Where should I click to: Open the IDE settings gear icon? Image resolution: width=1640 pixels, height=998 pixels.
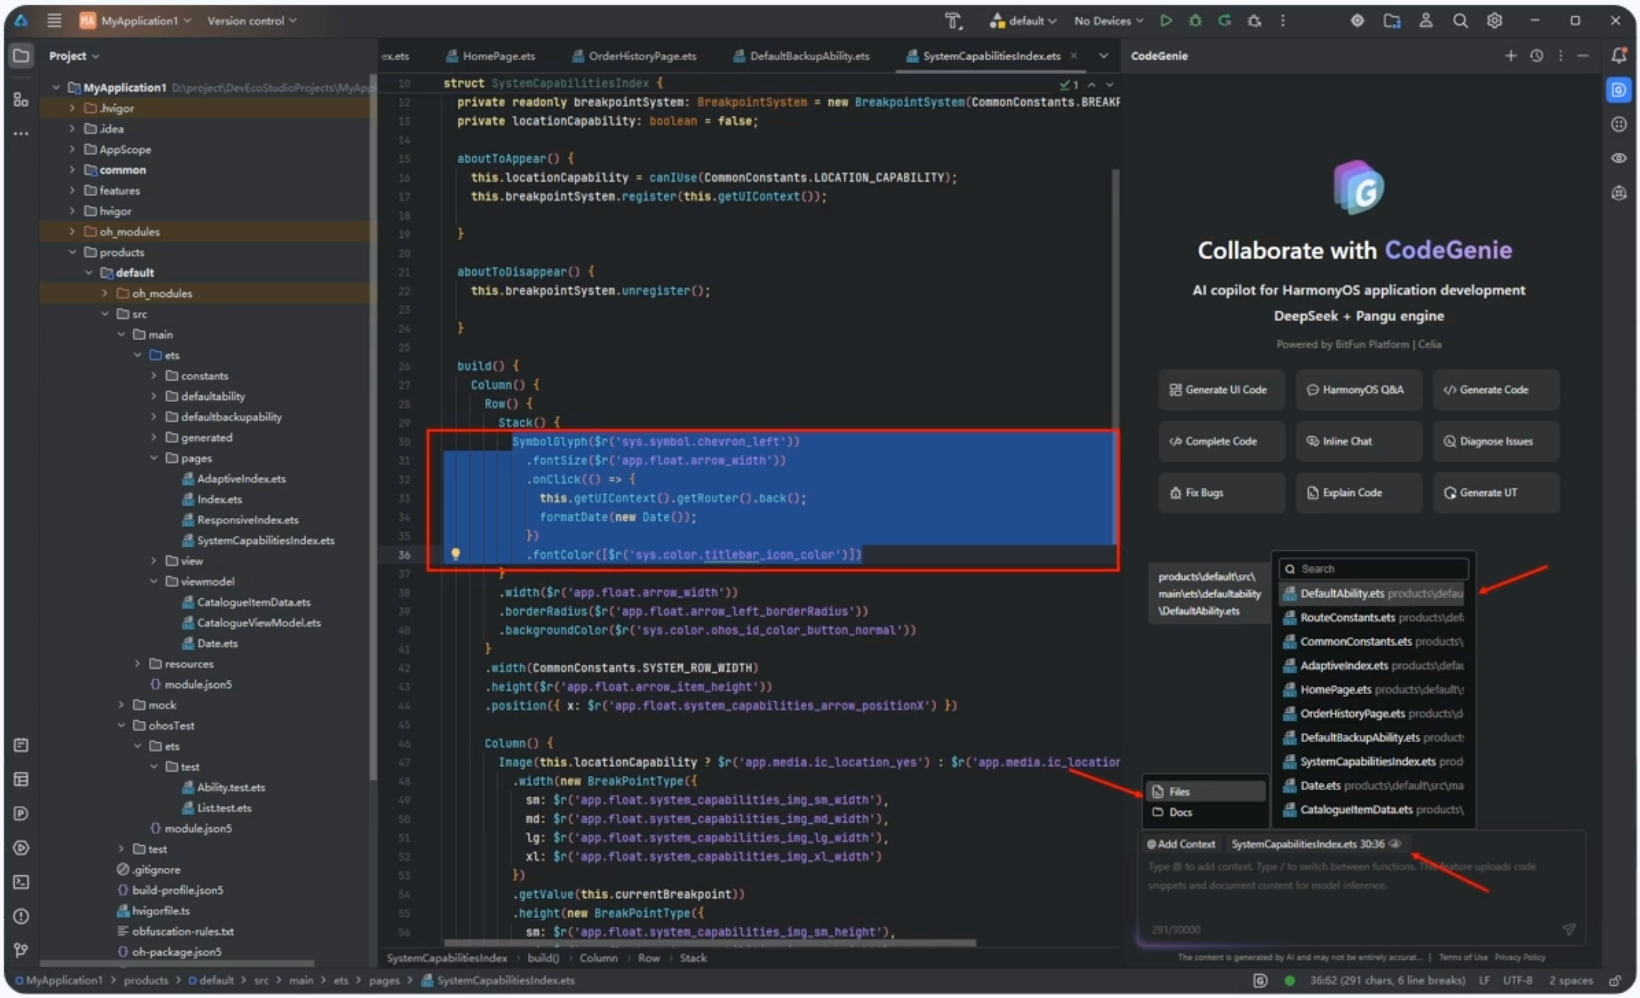[x=1494, y=21]
